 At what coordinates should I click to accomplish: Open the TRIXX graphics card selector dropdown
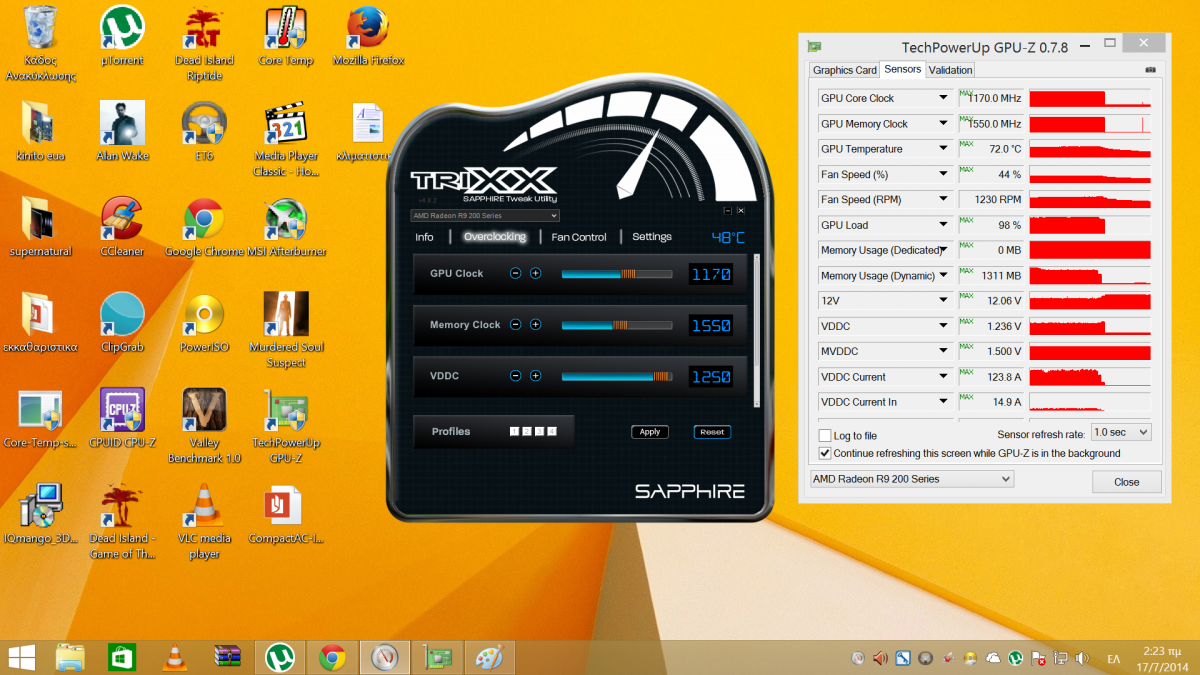pos(485,215)
